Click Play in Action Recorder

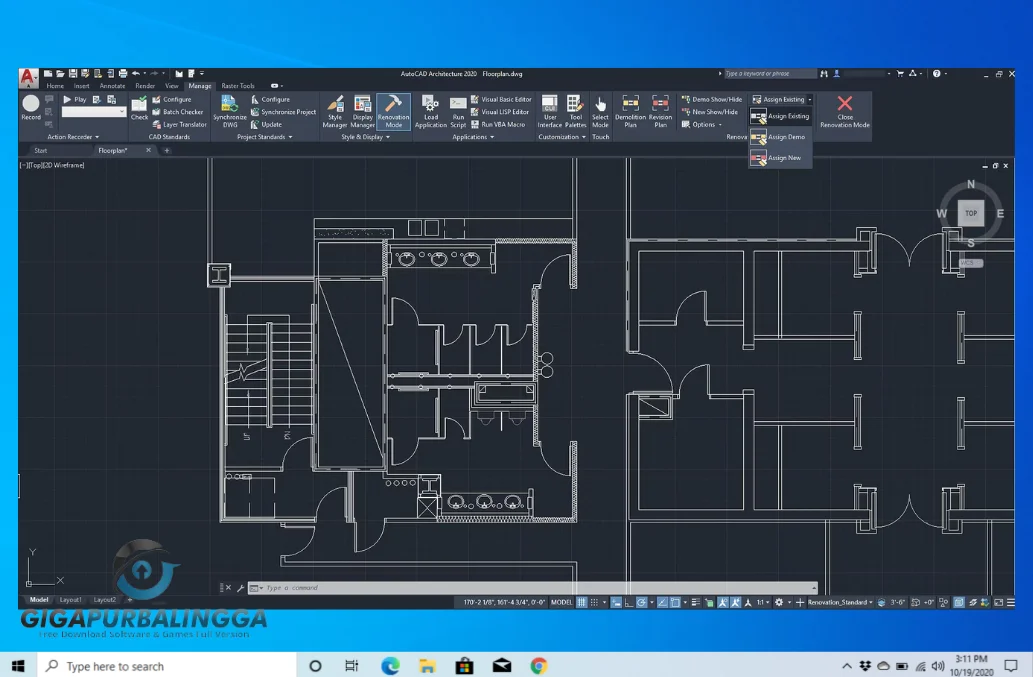coord(74,99)
